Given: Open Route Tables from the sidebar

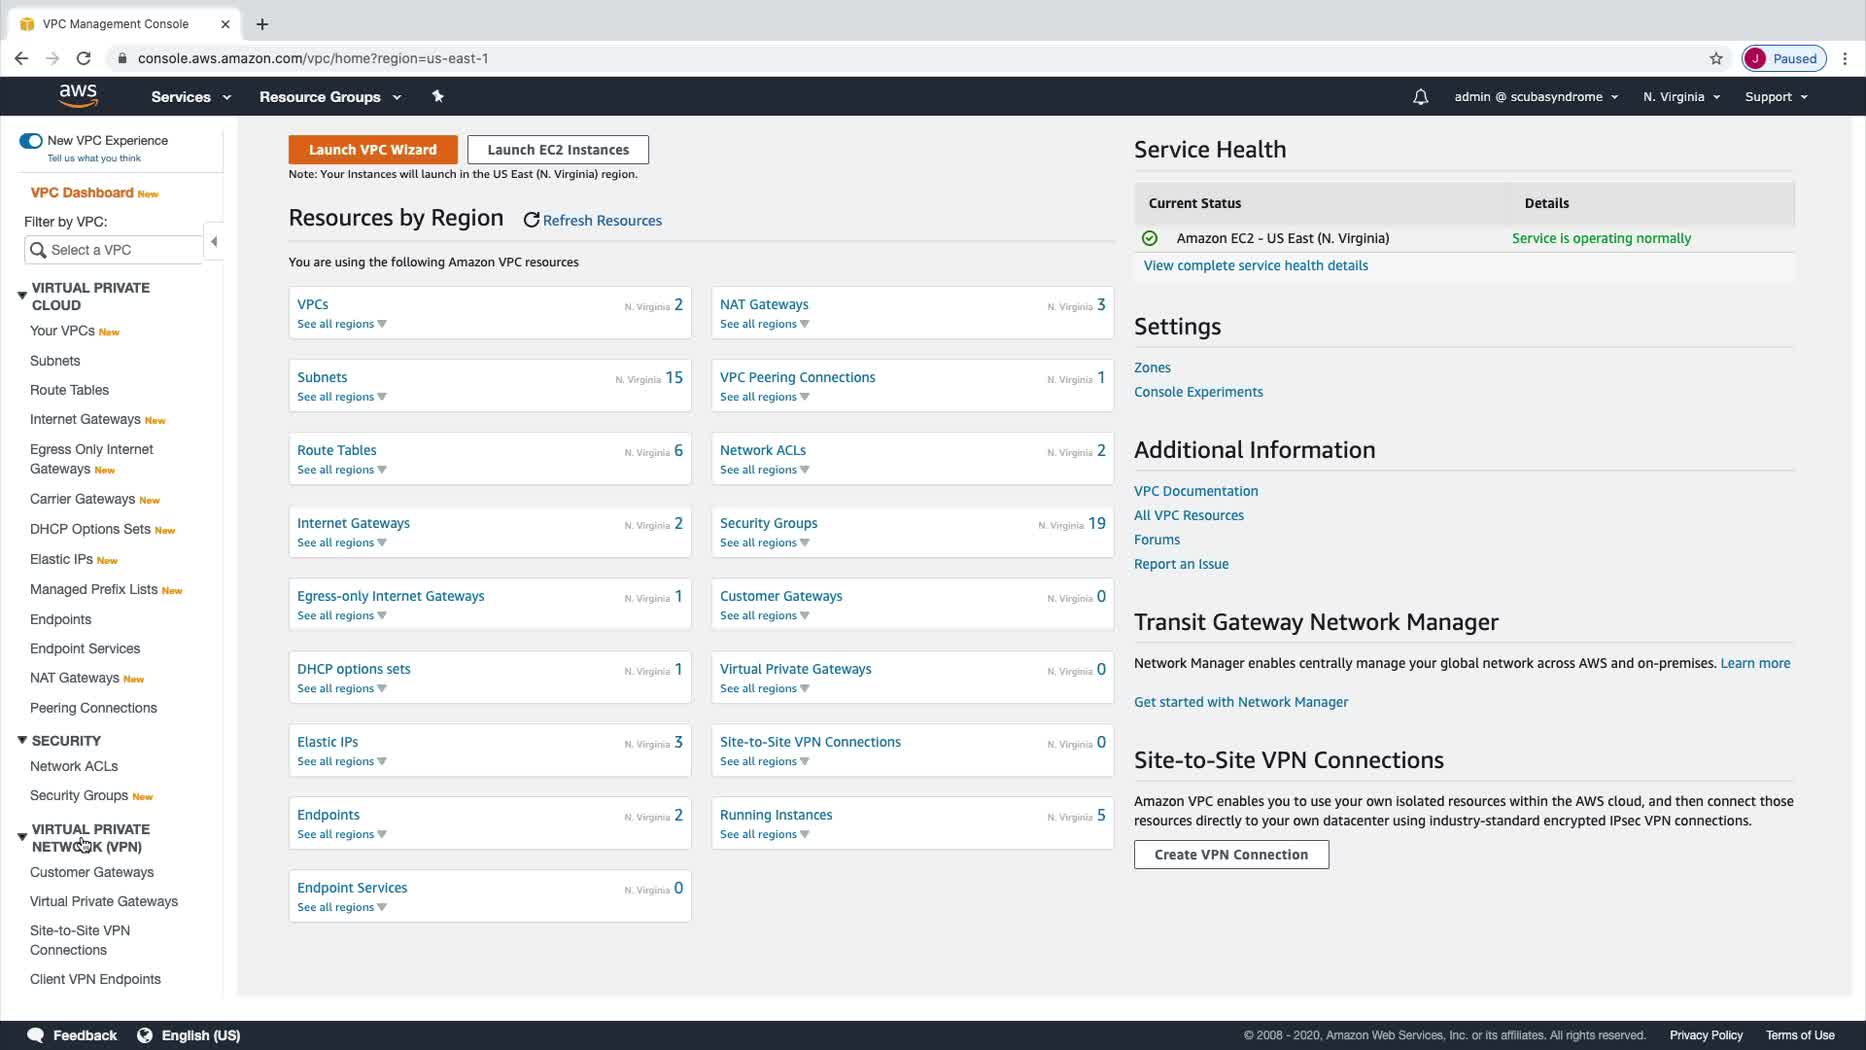Looking at the screenshot, I should 69,390.
